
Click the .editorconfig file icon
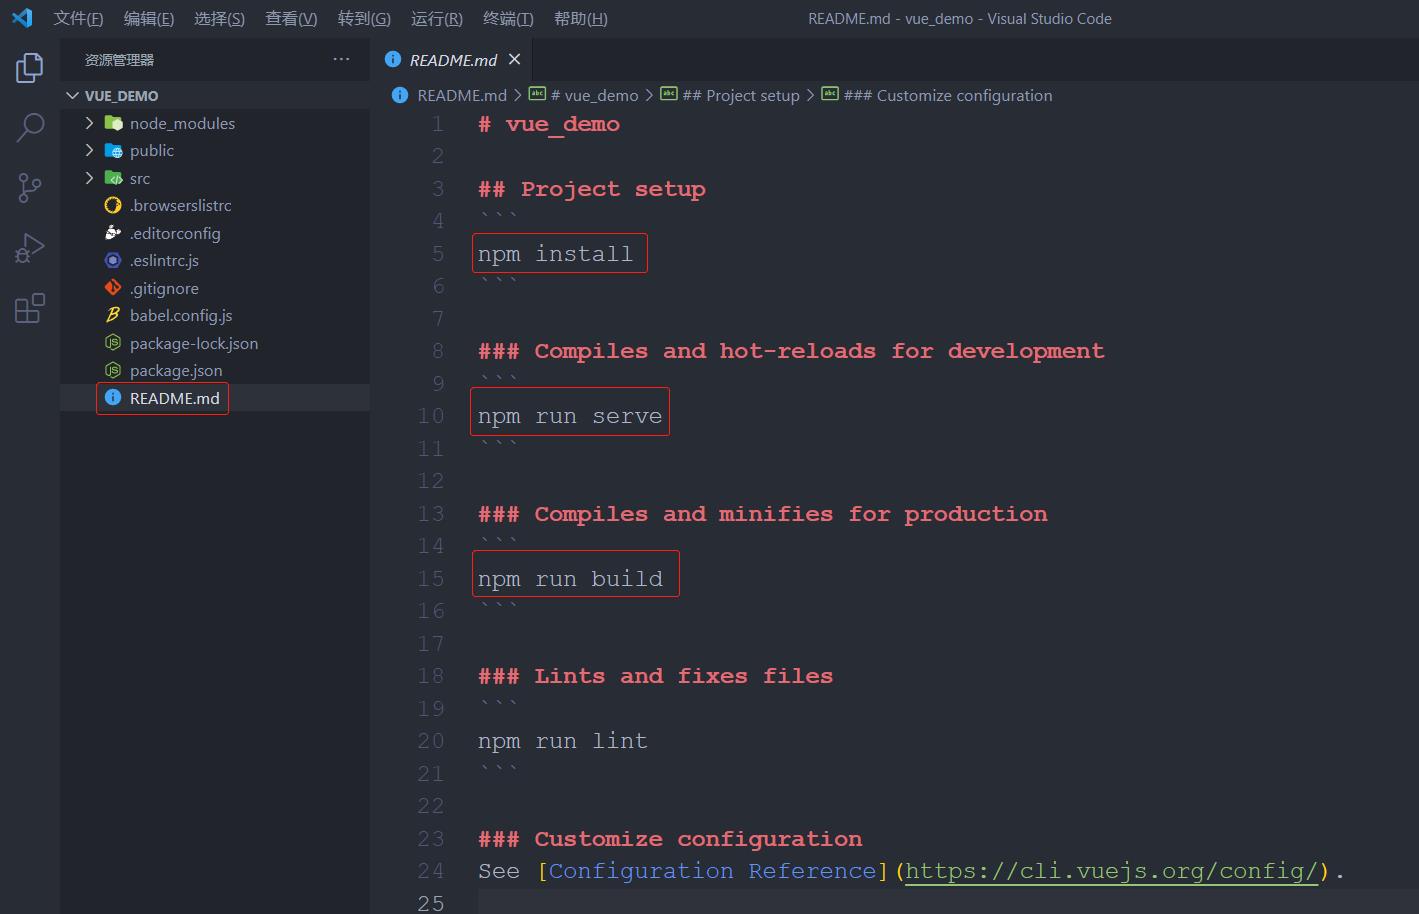click(x=113, y=233)
